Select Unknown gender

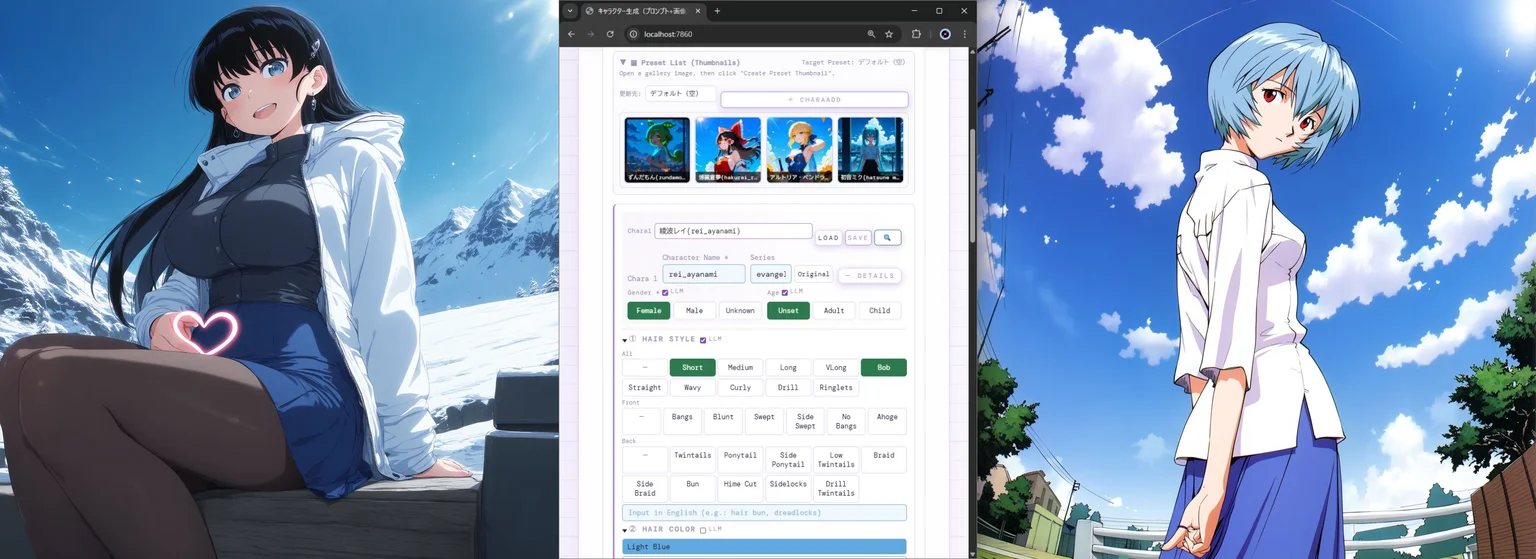coord(740,311)
